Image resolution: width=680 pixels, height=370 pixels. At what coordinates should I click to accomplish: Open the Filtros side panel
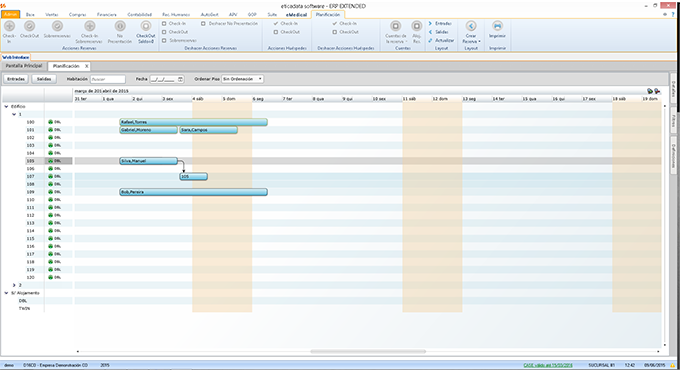(673, 120)
